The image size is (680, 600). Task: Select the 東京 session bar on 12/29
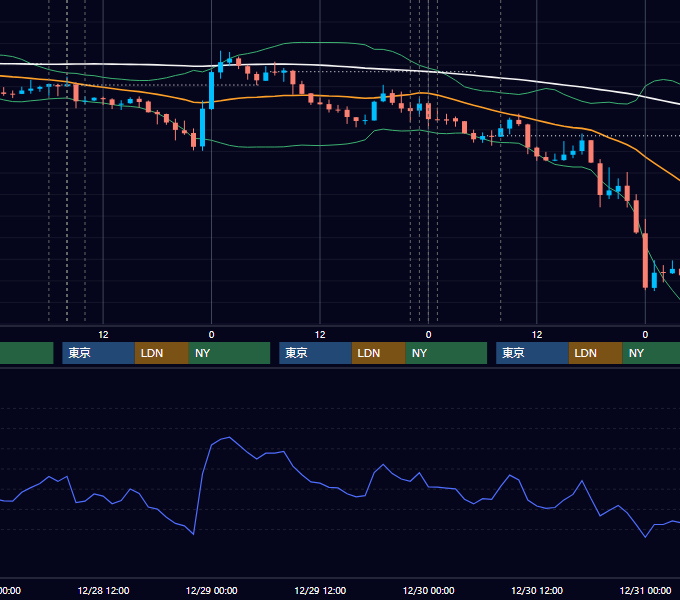[x=315, y=353]
